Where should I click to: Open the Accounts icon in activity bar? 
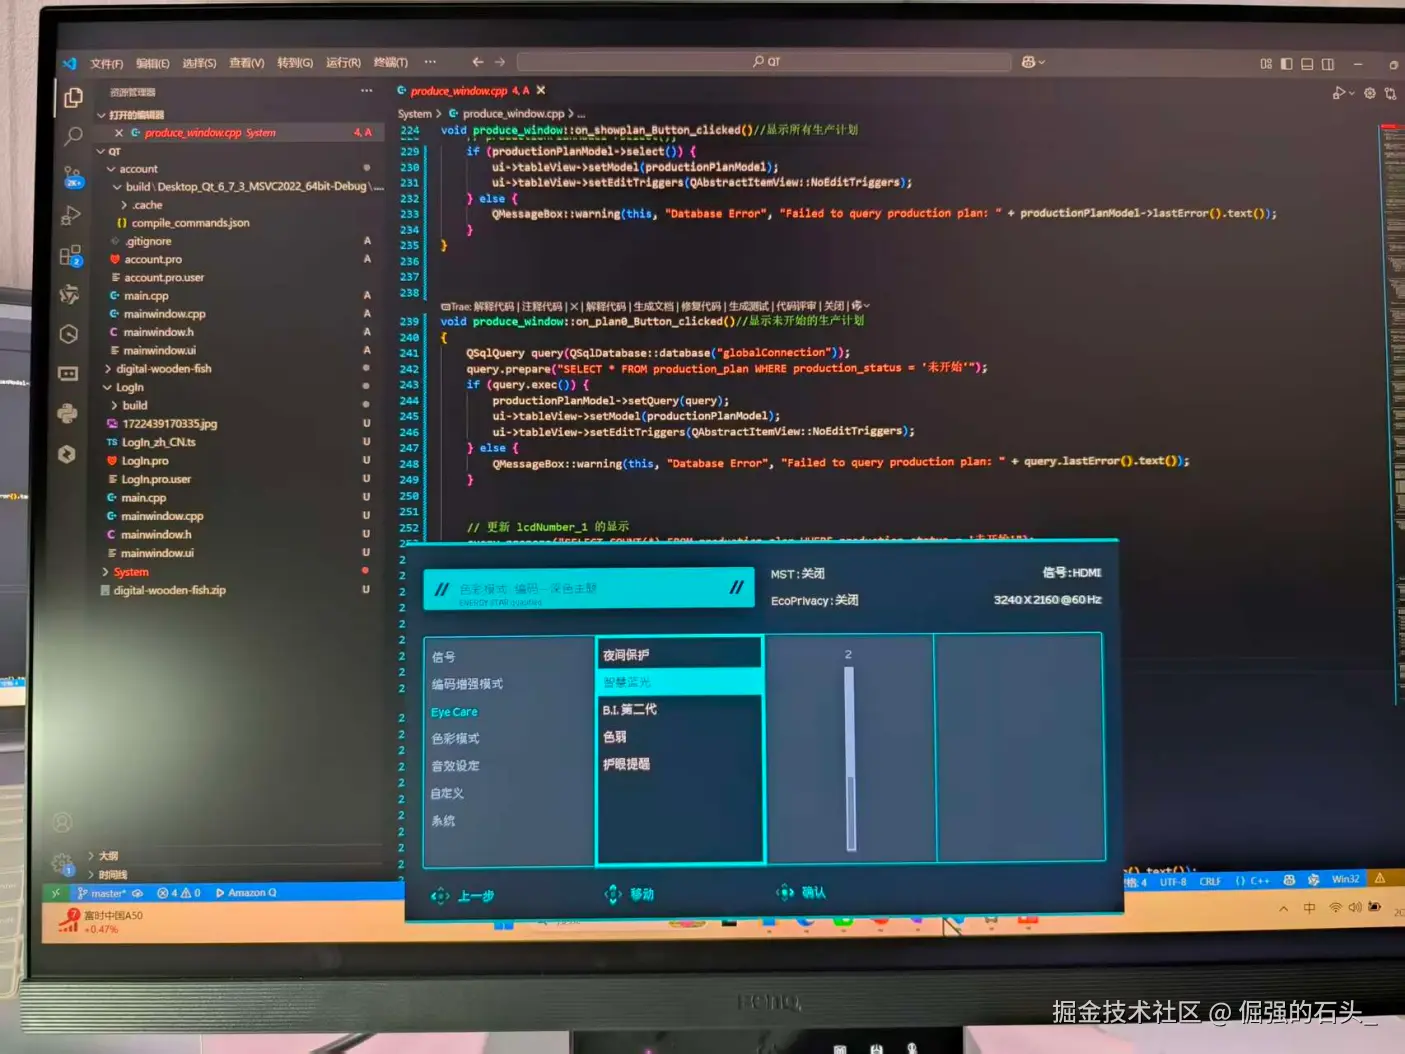tap(62, 823)
